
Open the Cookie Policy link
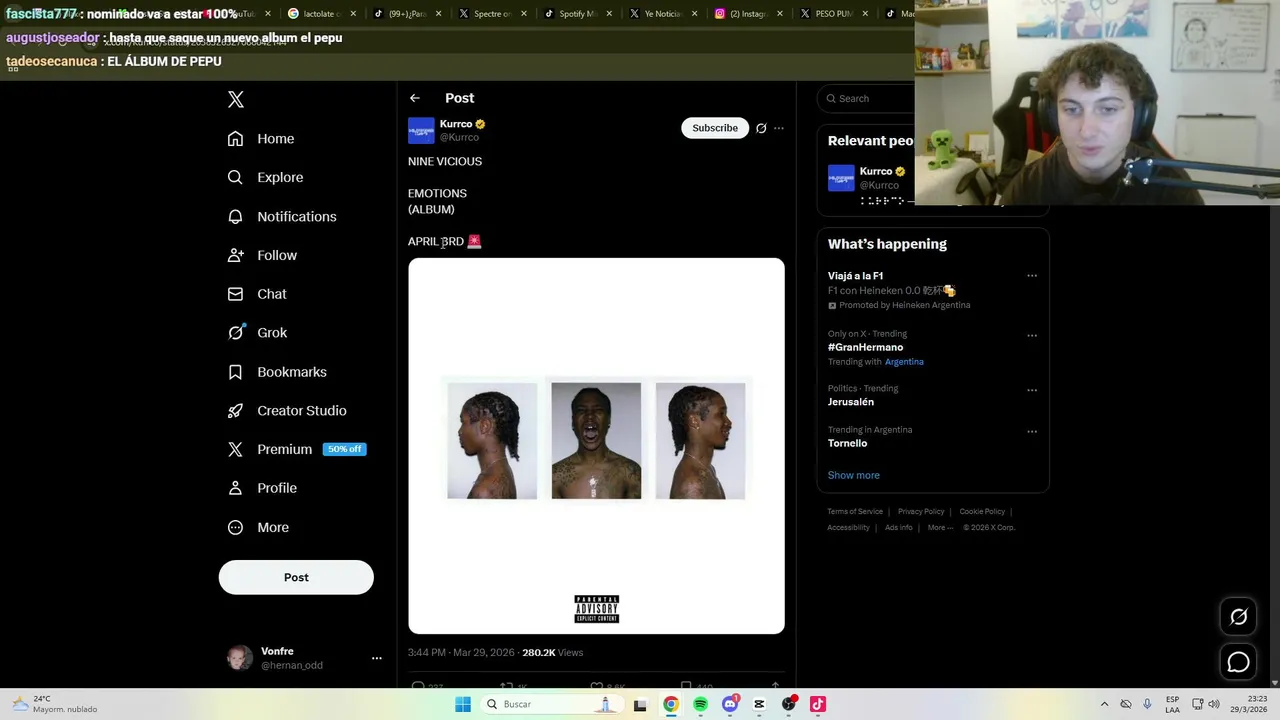click(x=982, y=511)
